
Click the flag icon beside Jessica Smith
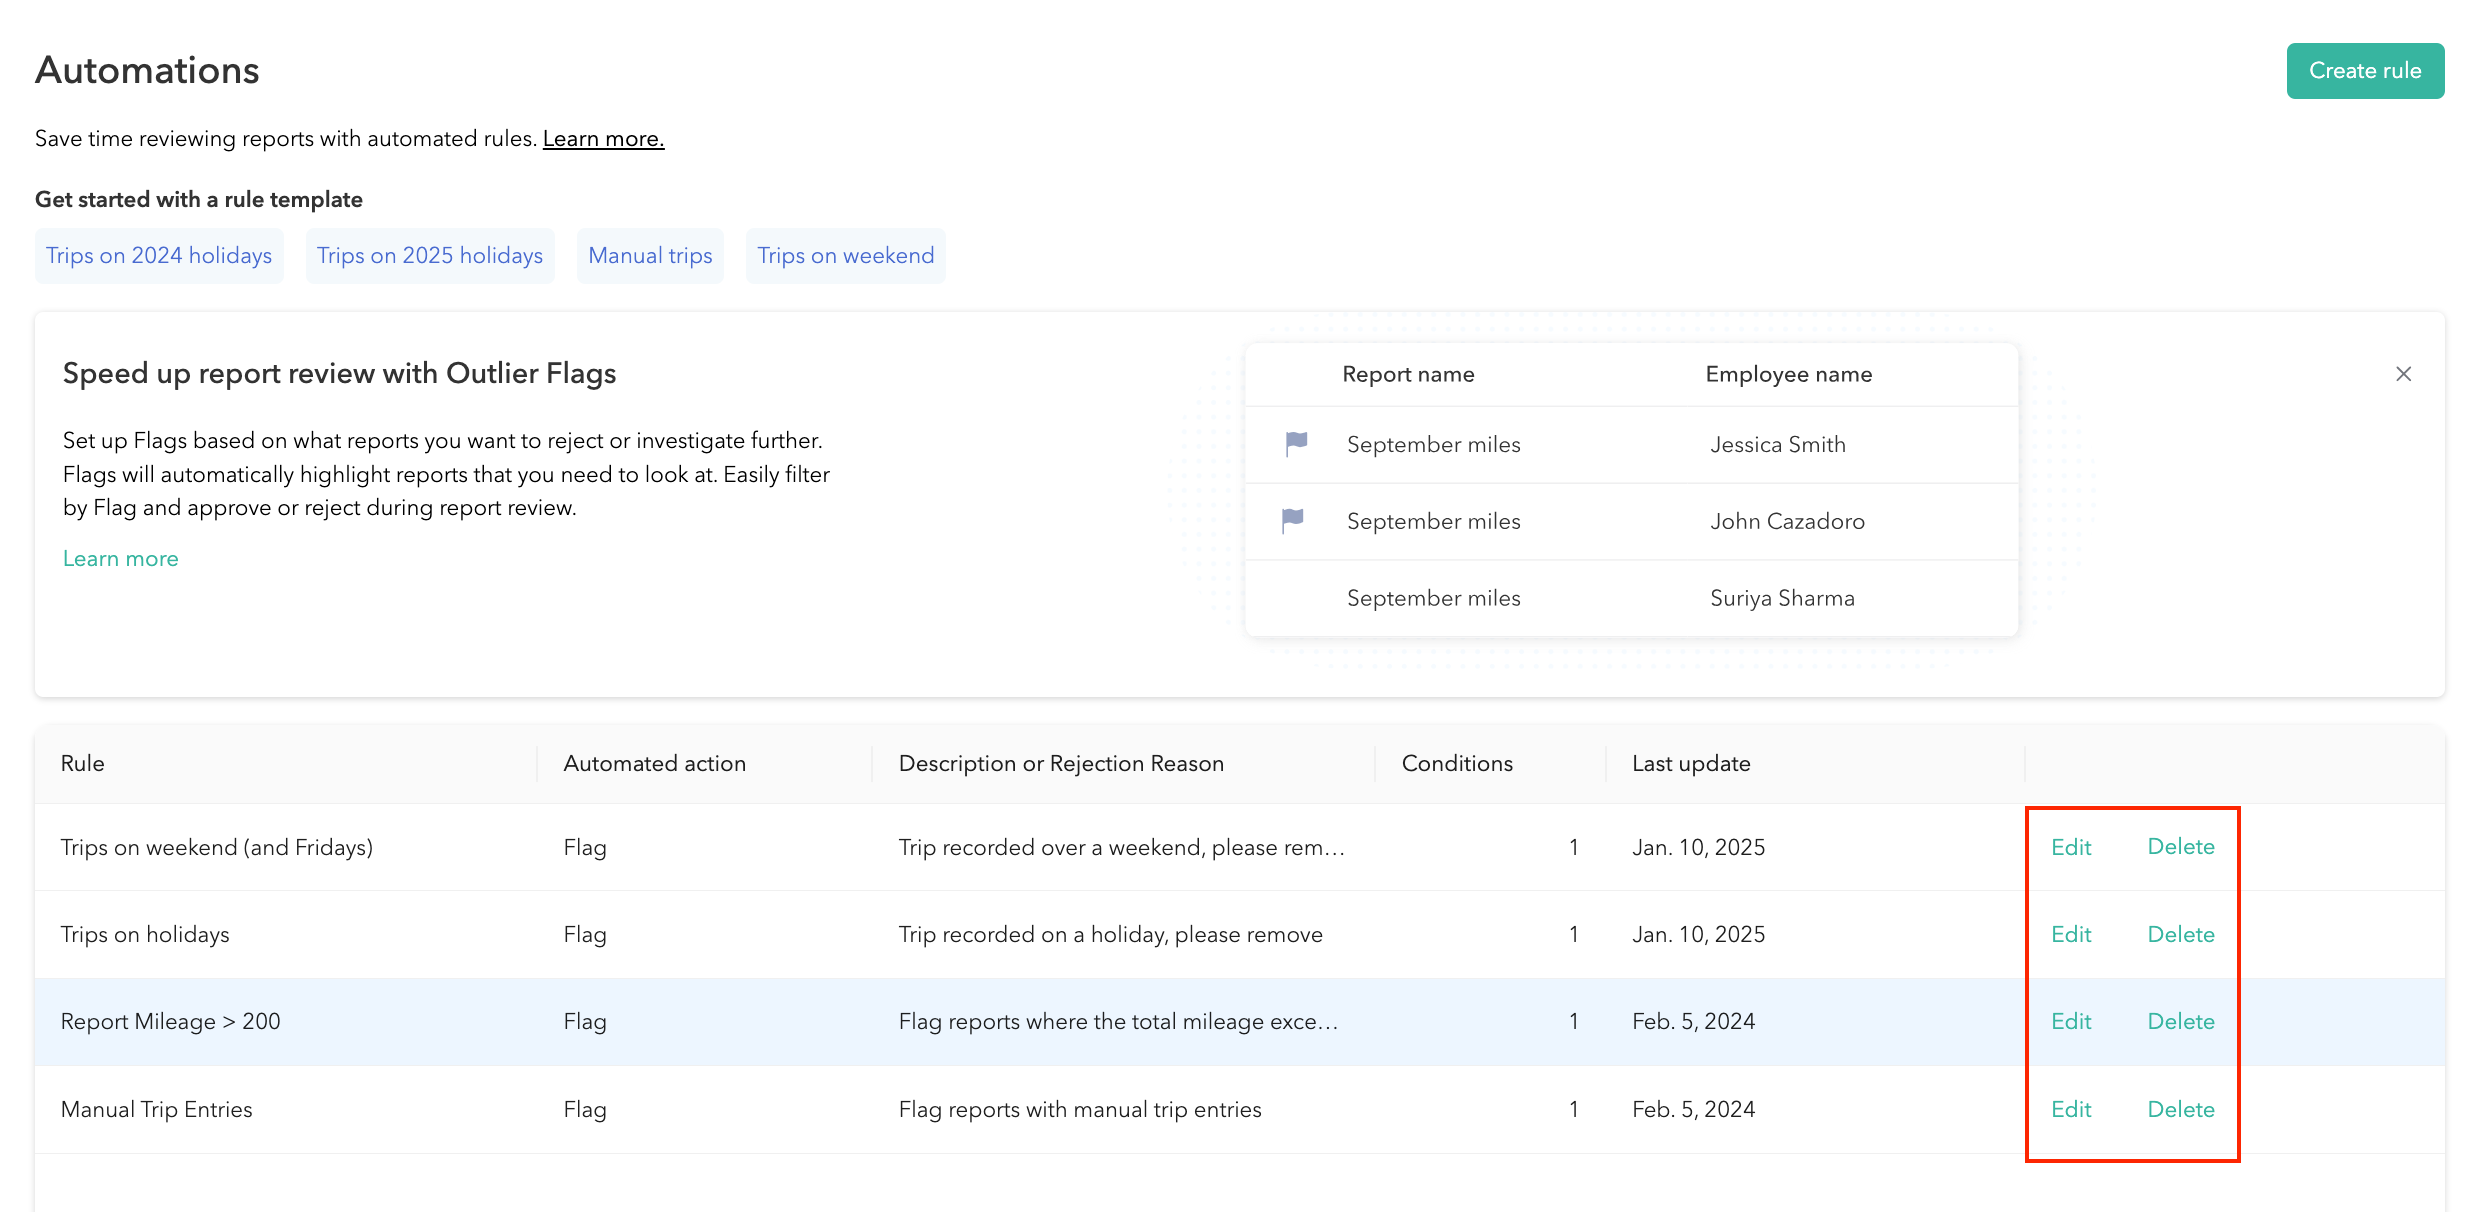(1296, 443)
